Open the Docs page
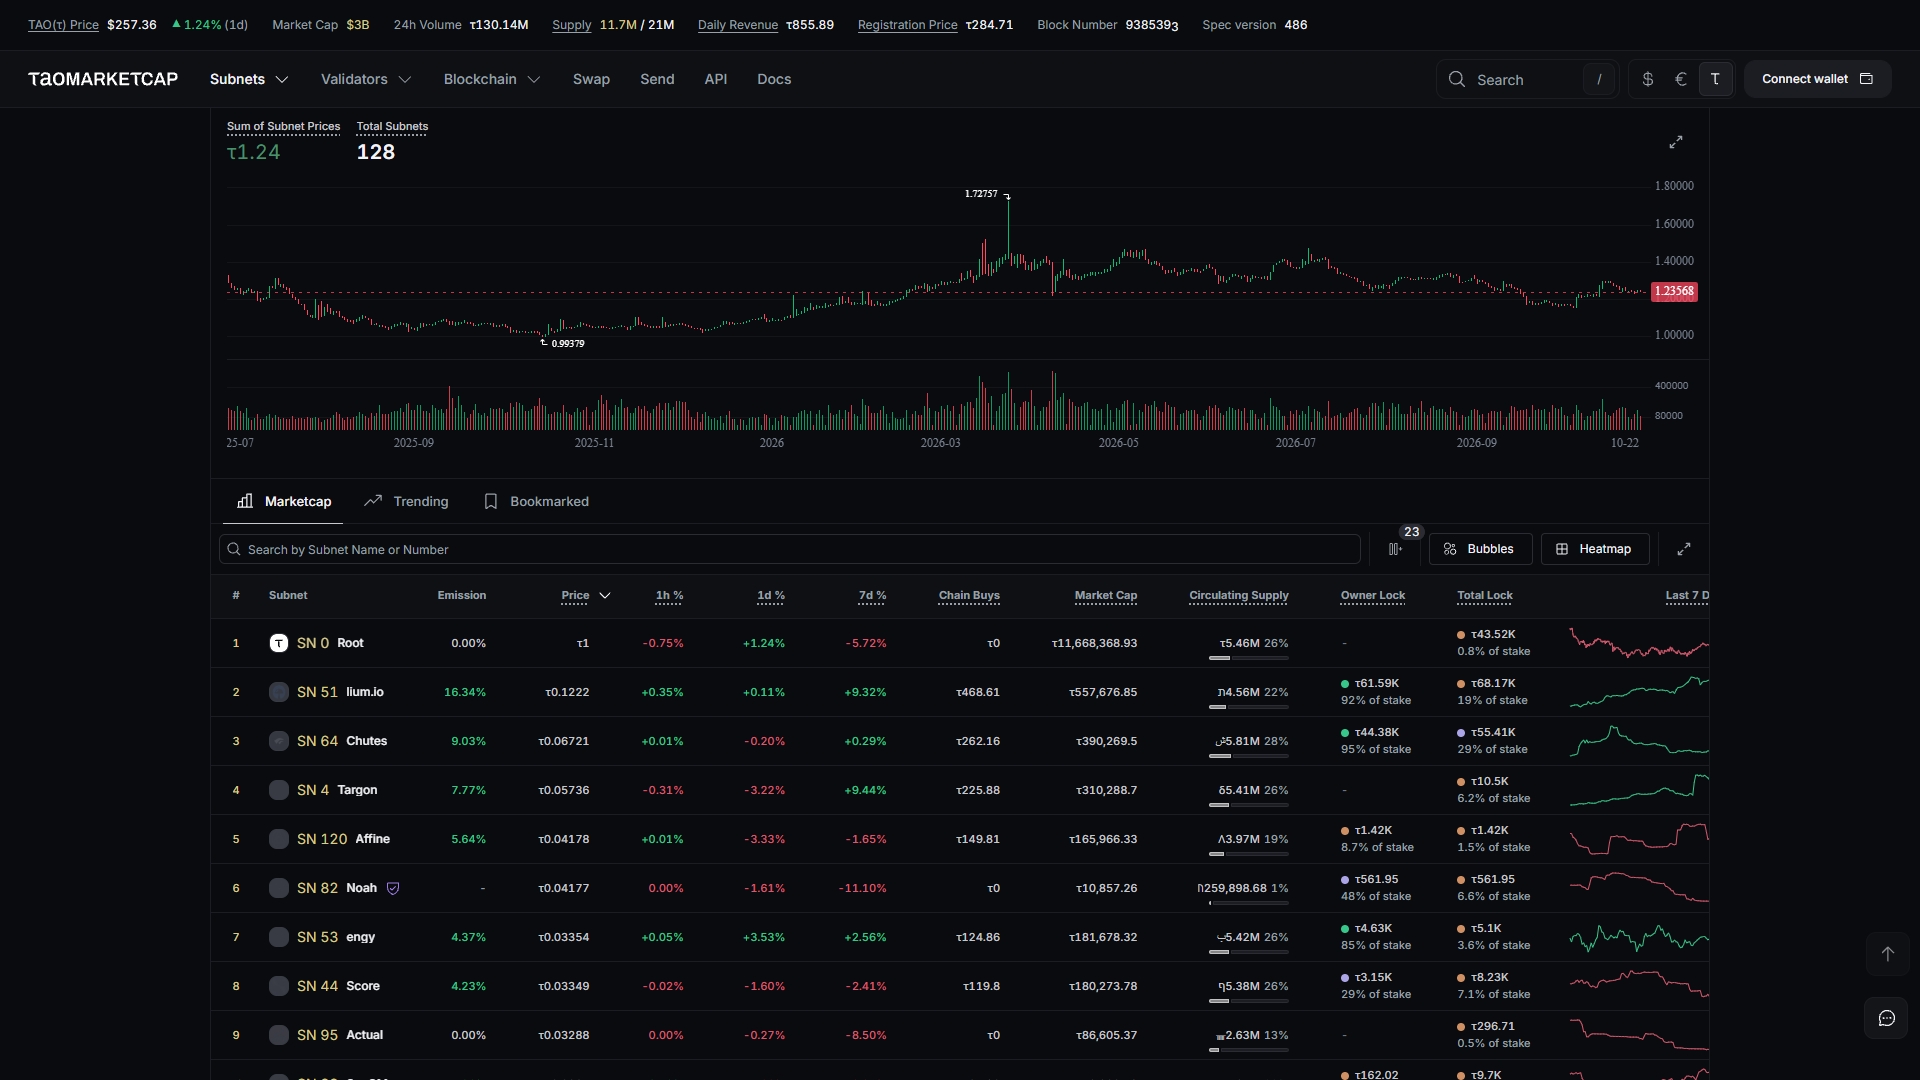 774,79
